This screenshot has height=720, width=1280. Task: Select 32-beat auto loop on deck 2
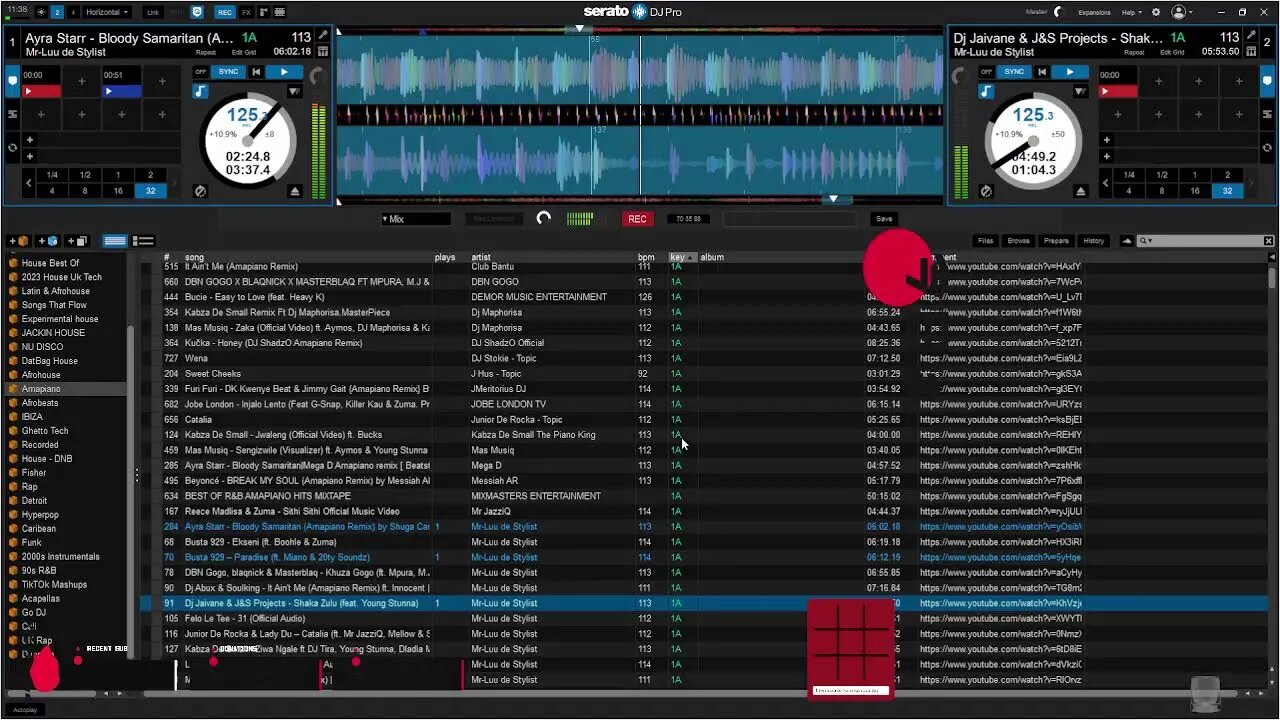1227,190
